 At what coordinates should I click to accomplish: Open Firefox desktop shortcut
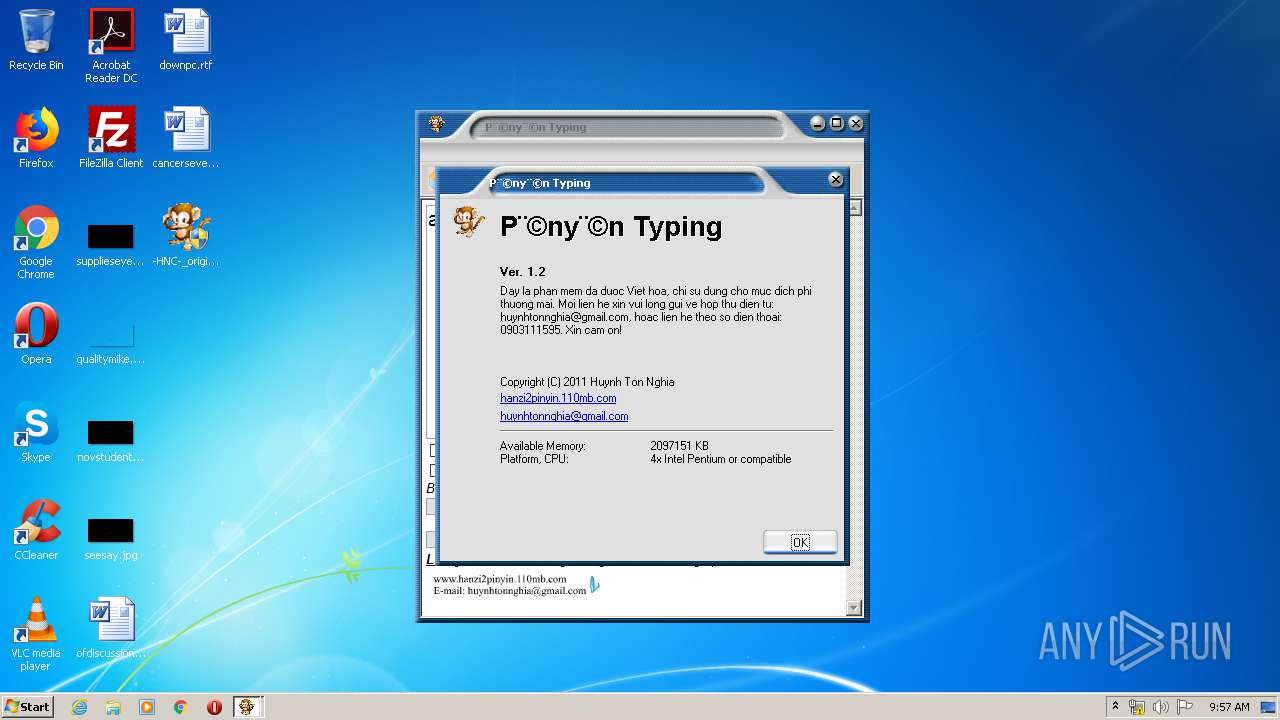pos(36,138)
